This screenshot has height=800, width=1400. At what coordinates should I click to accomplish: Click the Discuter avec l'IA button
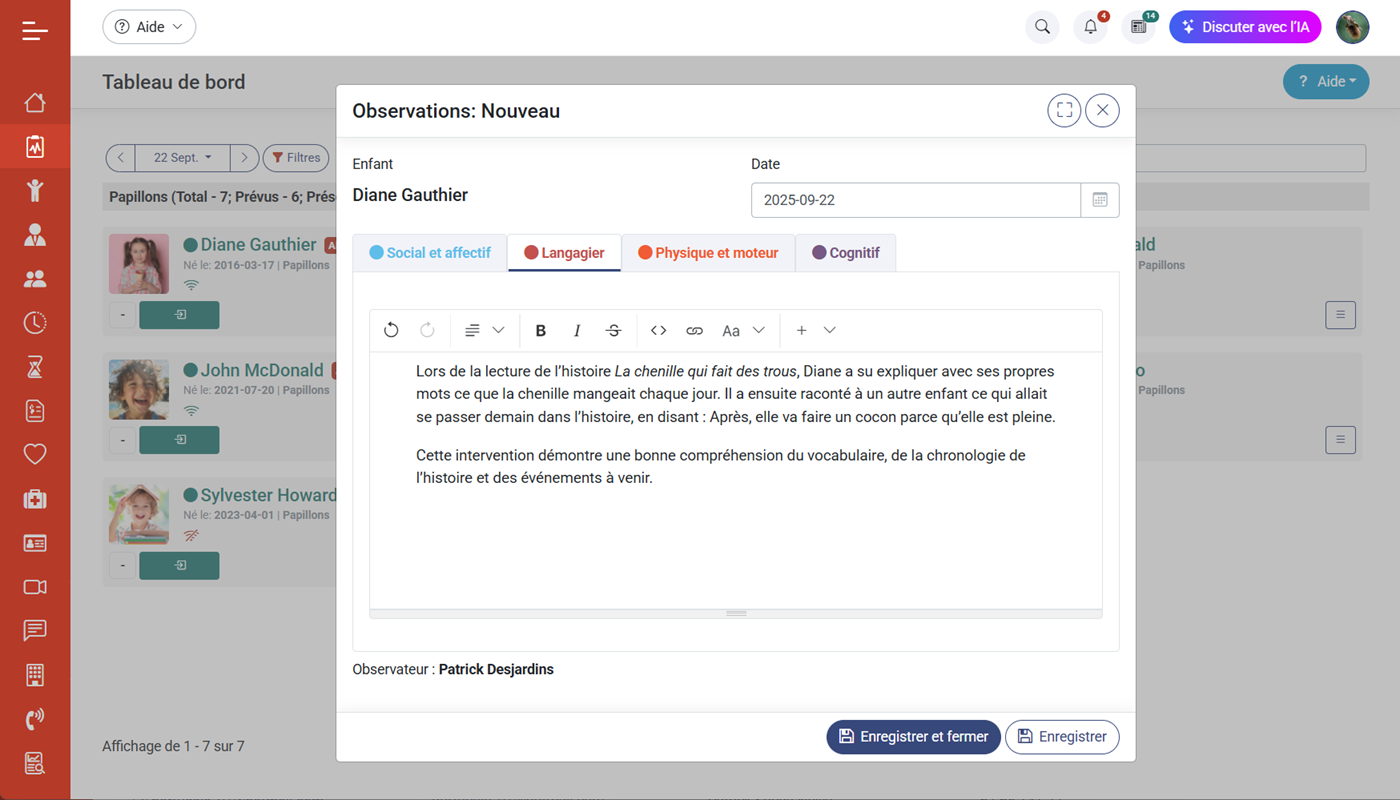click(1245, 27)
